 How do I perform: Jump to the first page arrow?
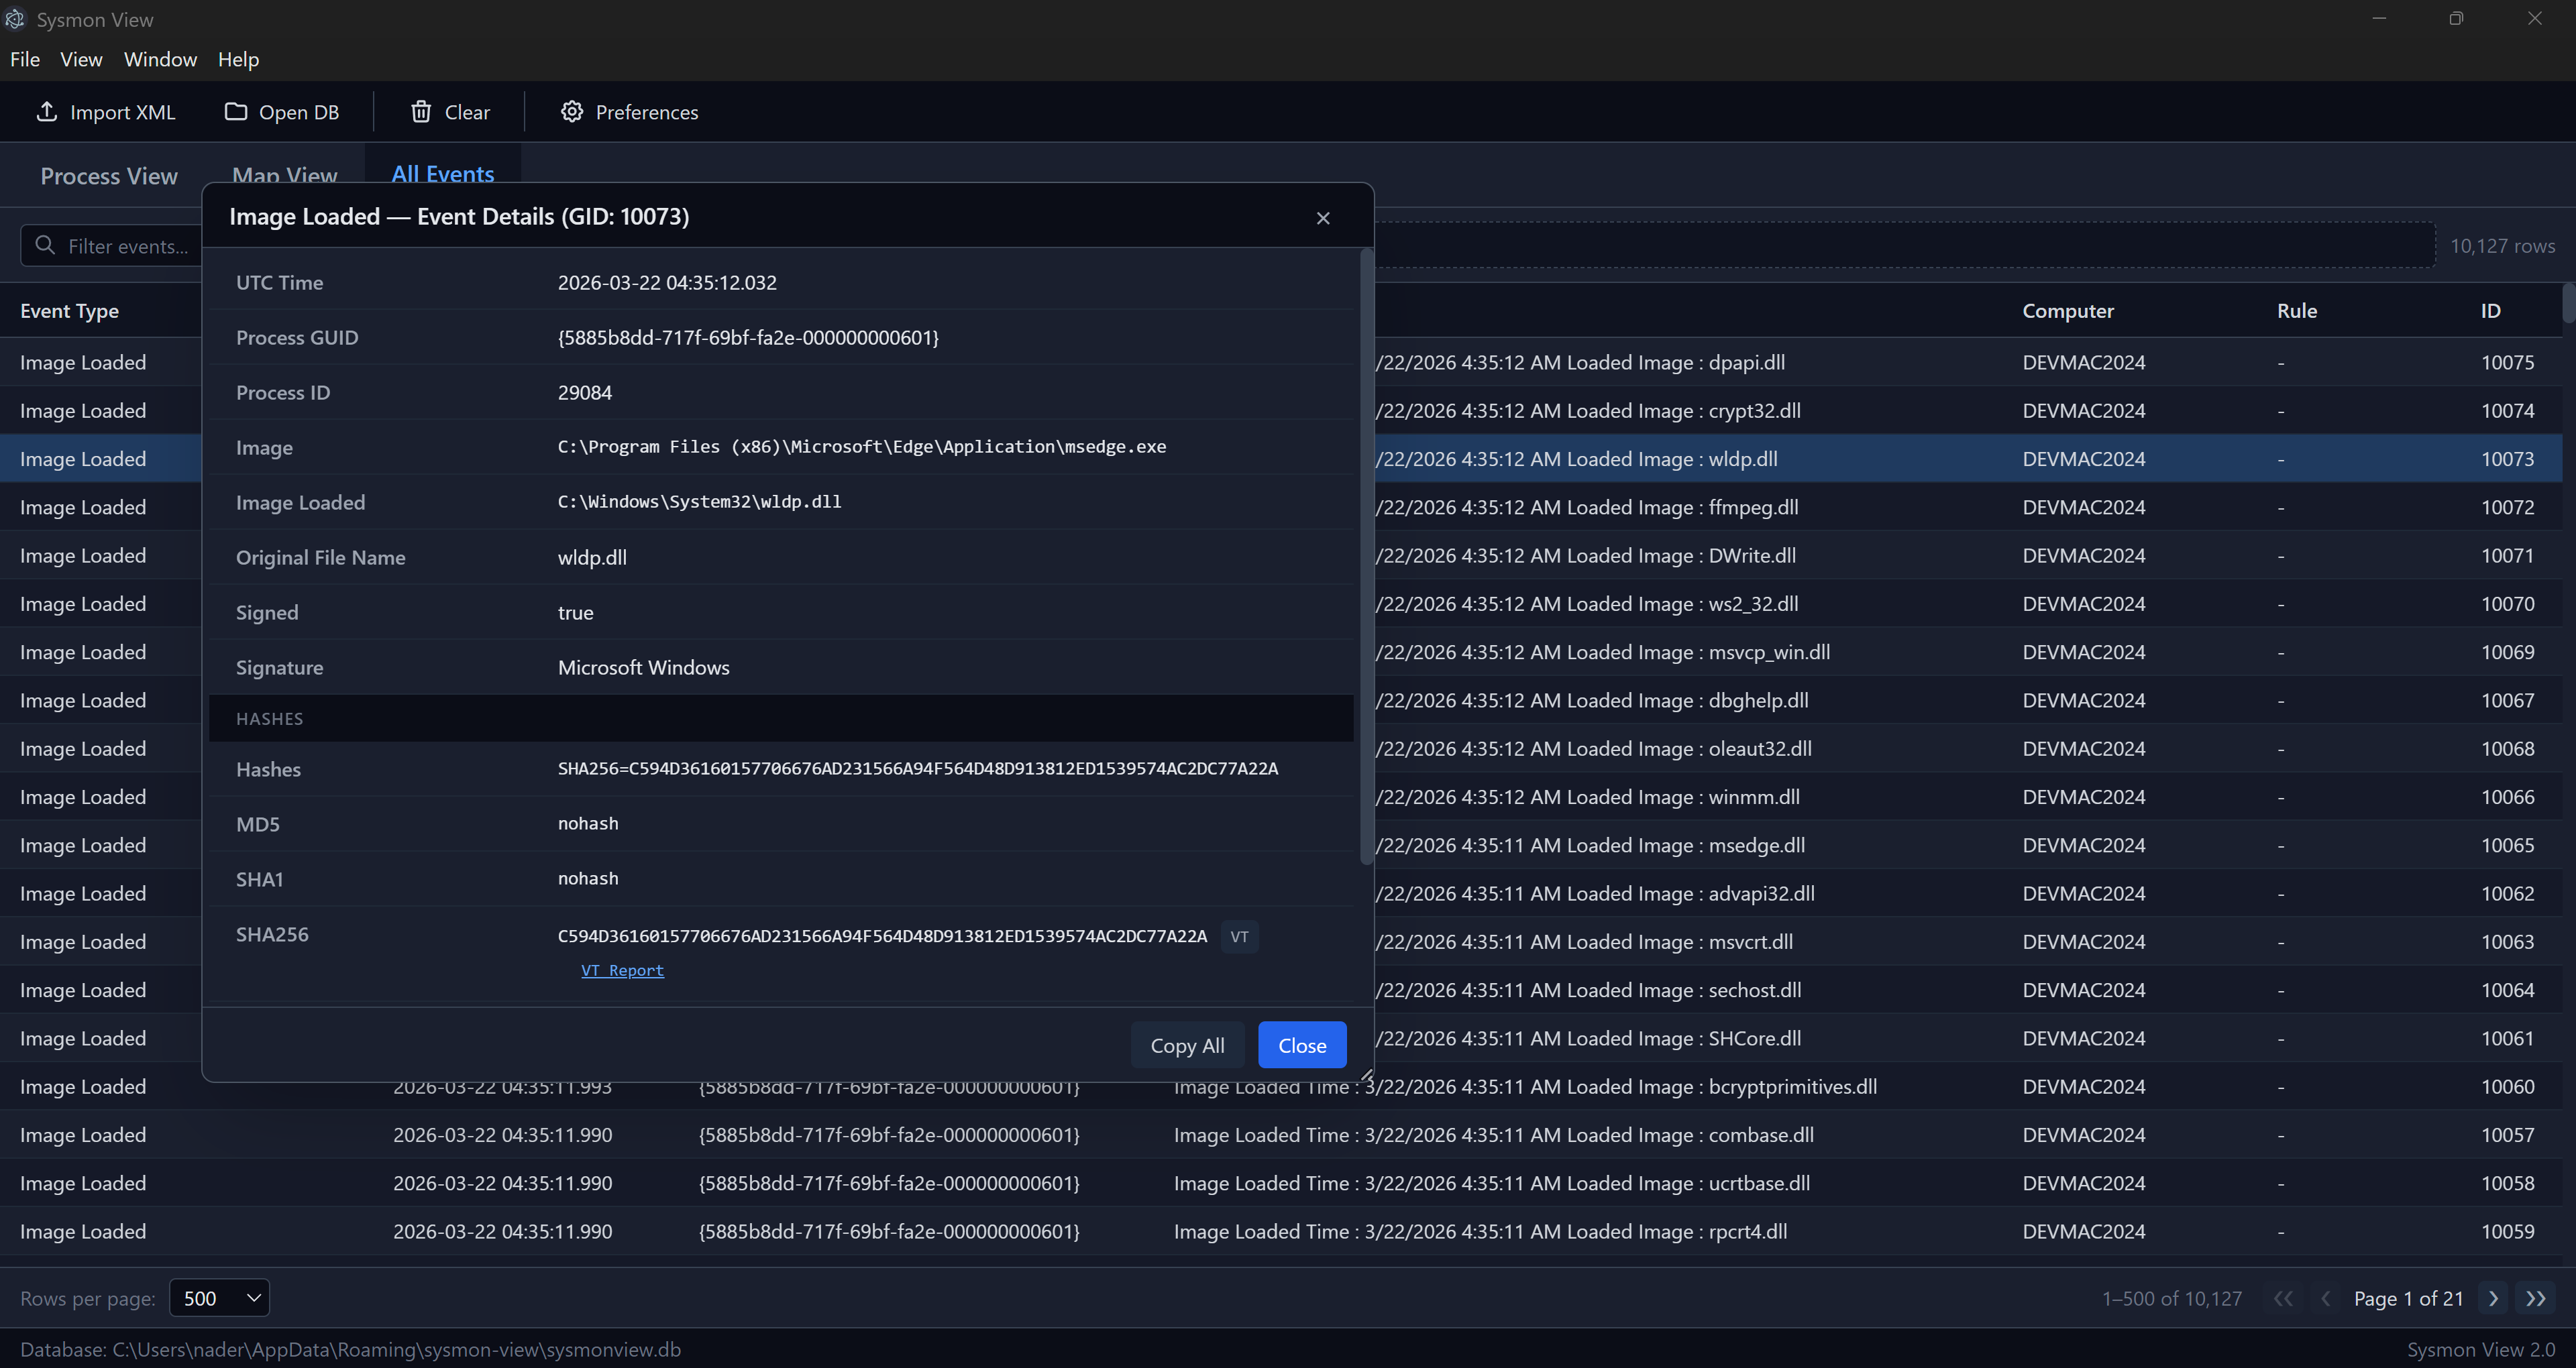pyautogui.click(x=2283, y=1298)
